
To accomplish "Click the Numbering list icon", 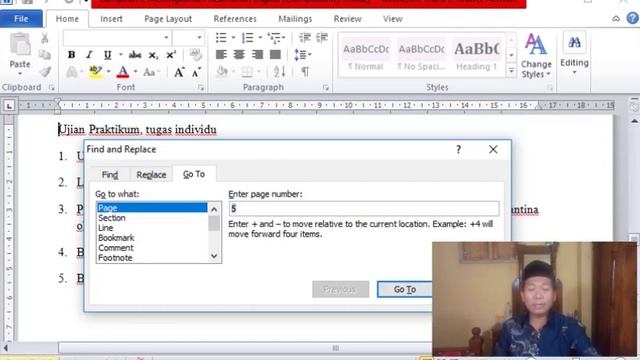I will tap(247, 38).
